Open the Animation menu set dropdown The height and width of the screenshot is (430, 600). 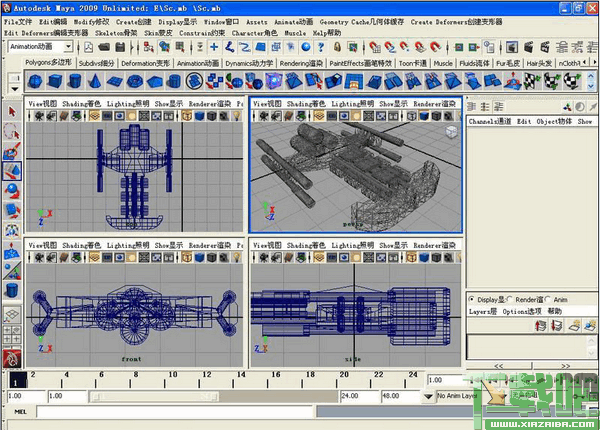click(x=68, y=47)
